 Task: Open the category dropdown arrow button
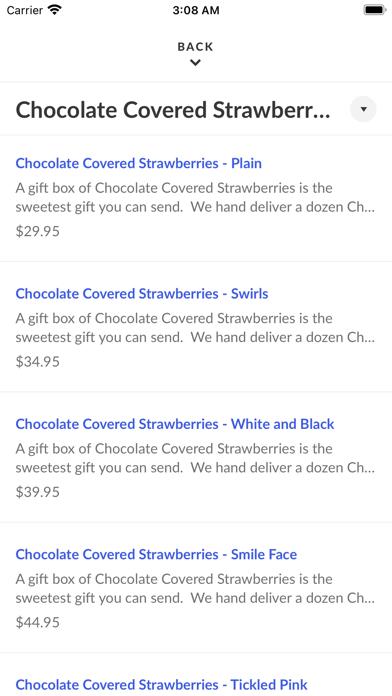click(363, 109)
